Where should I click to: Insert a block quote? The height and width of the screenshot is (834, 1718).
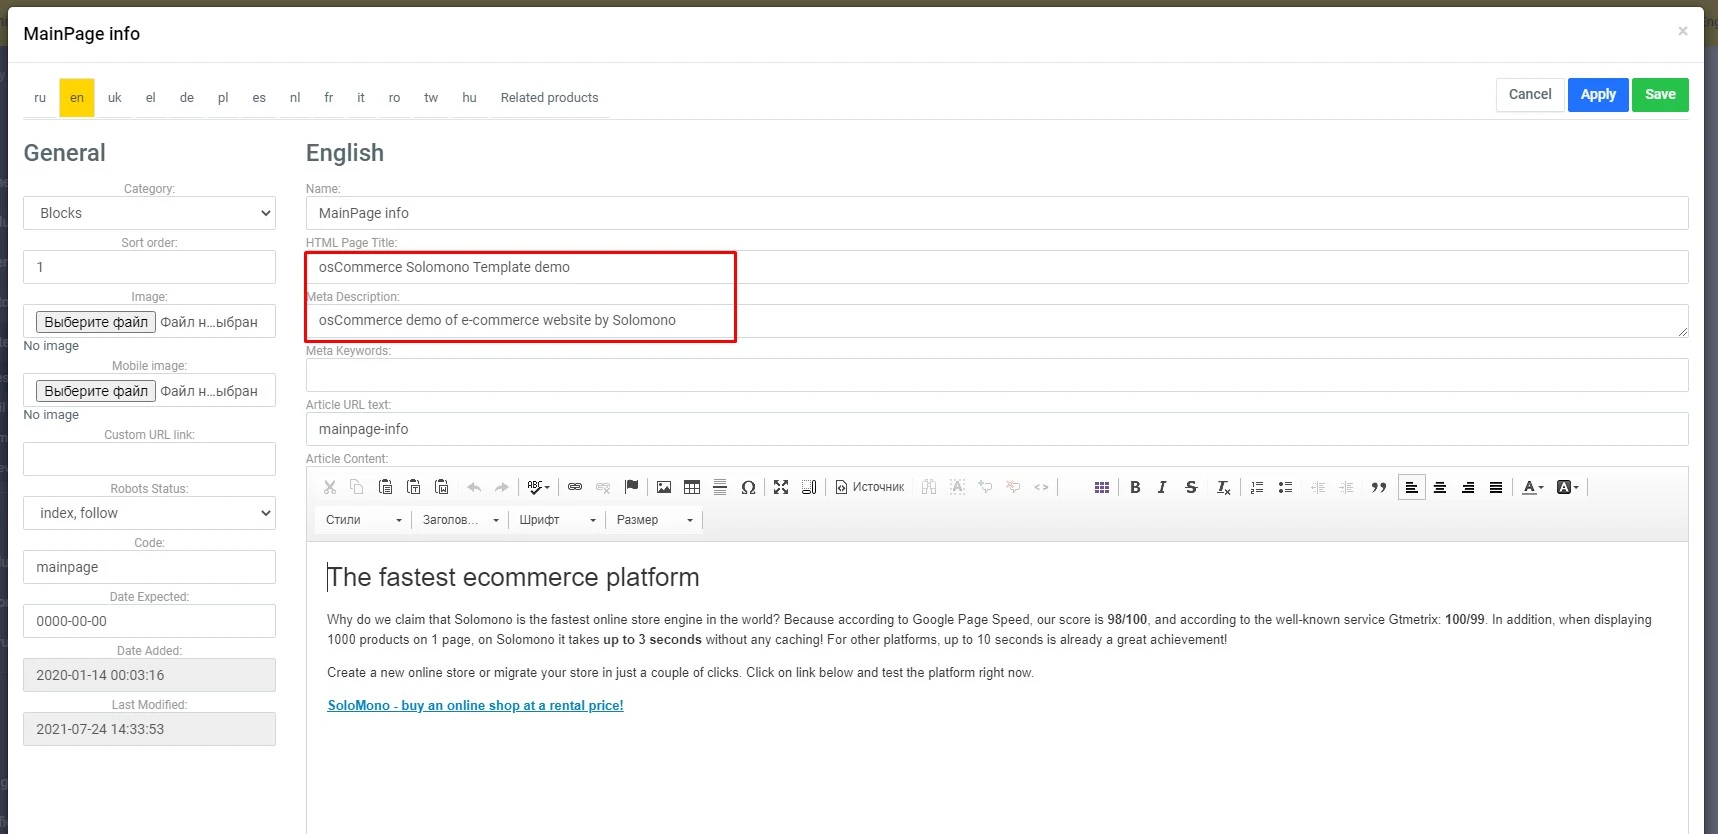coord(1379,487)
